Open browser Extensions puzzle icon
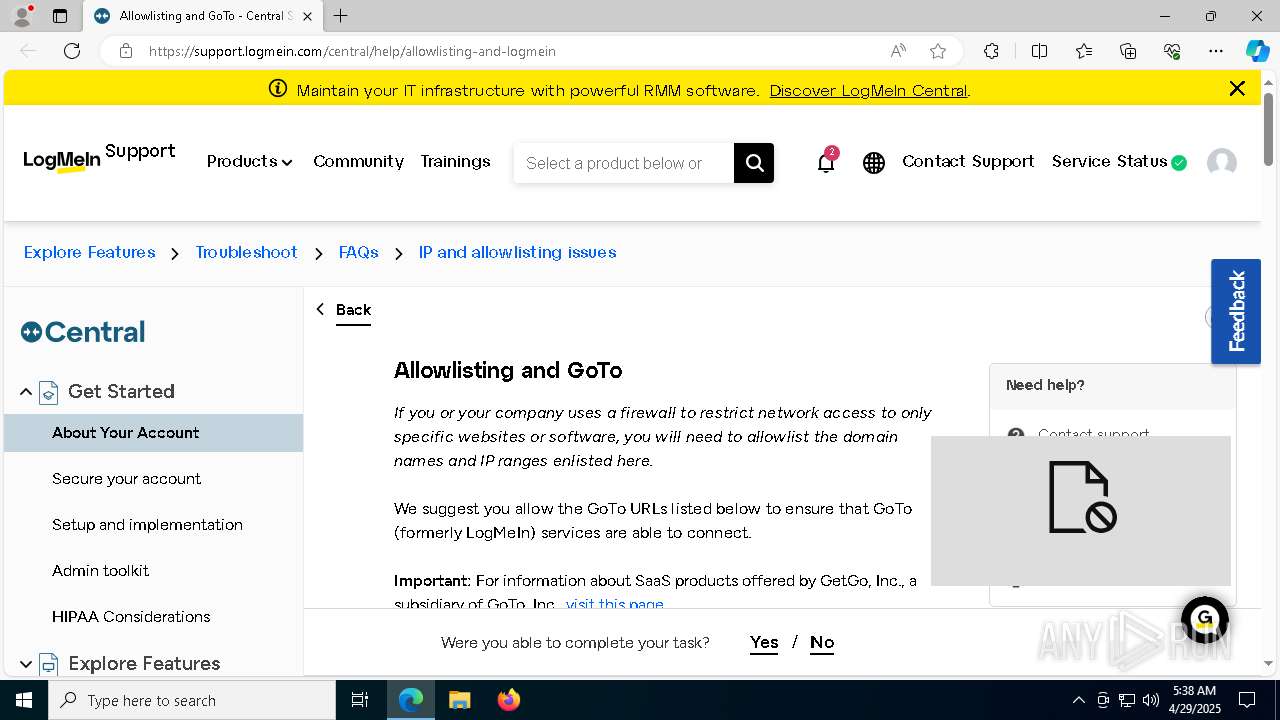This screenshot has width=1280, height=720. pos(991,51)
